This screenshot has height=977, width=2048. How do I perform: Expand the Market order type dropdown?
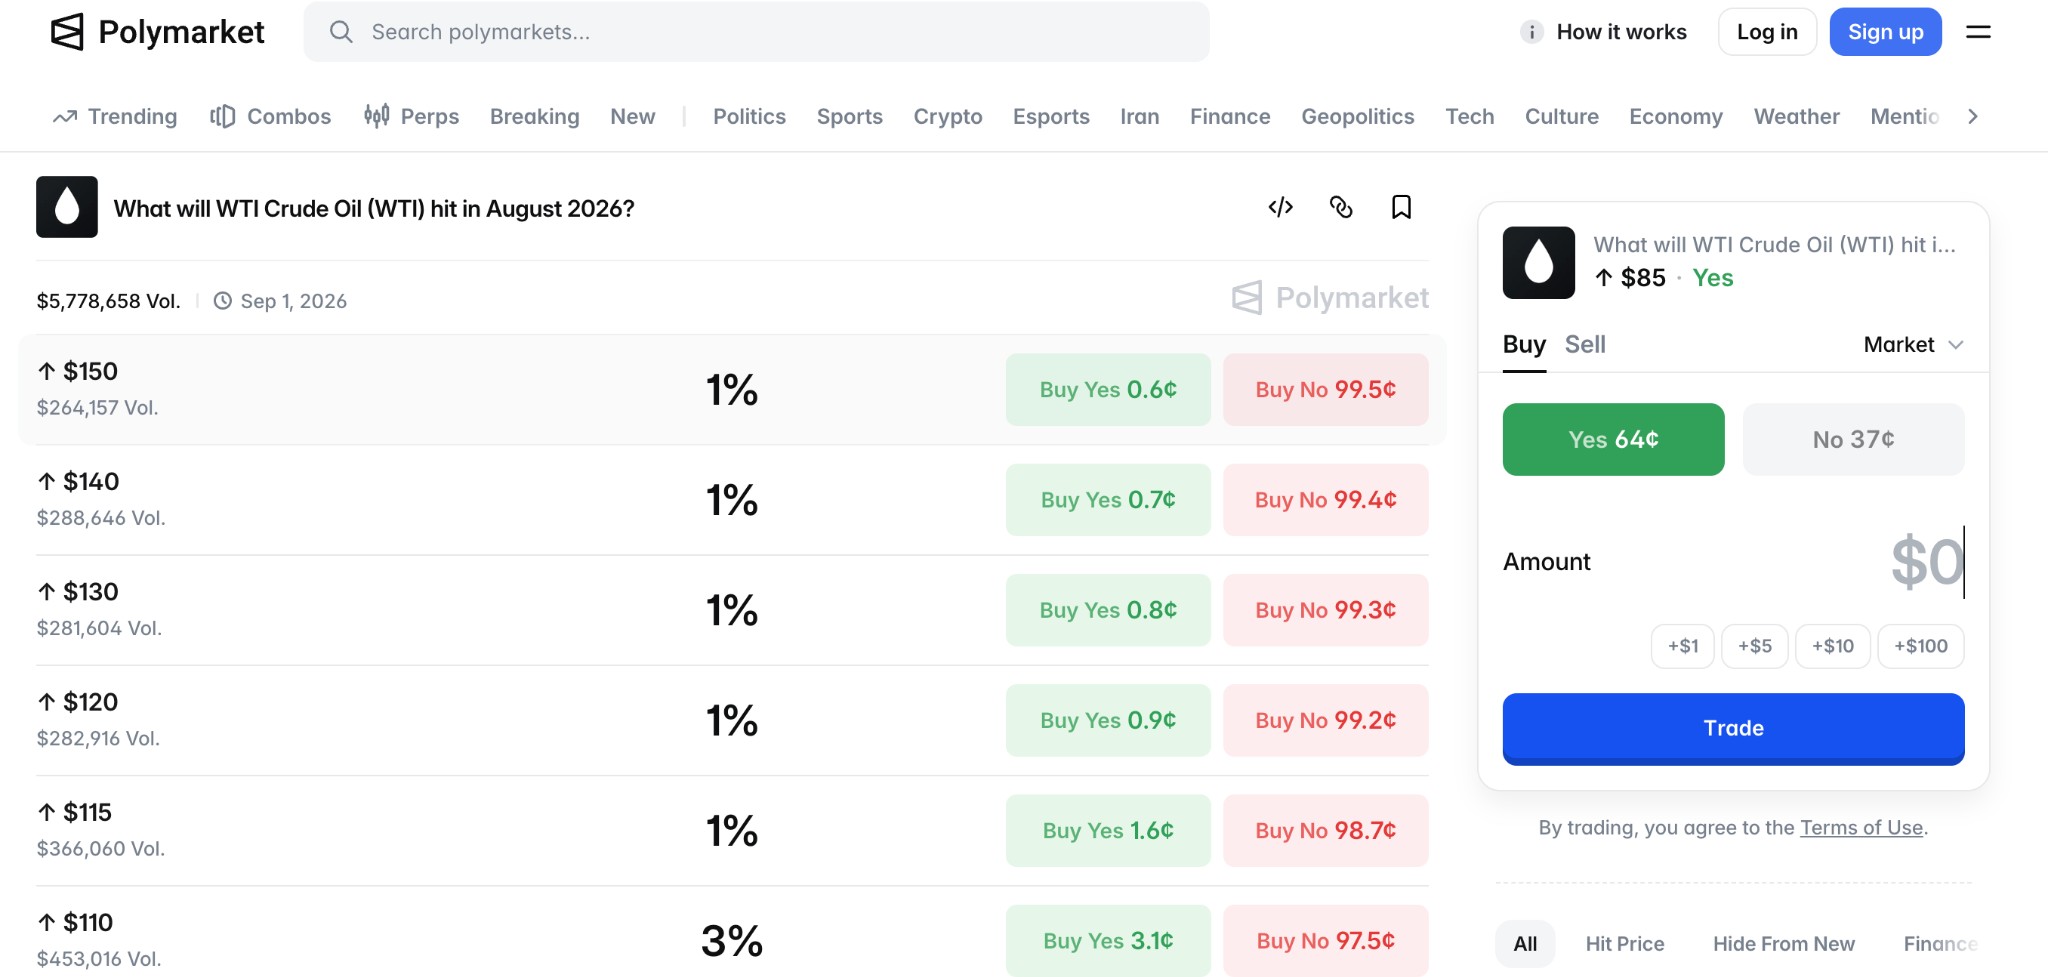tap(1914, 345)
